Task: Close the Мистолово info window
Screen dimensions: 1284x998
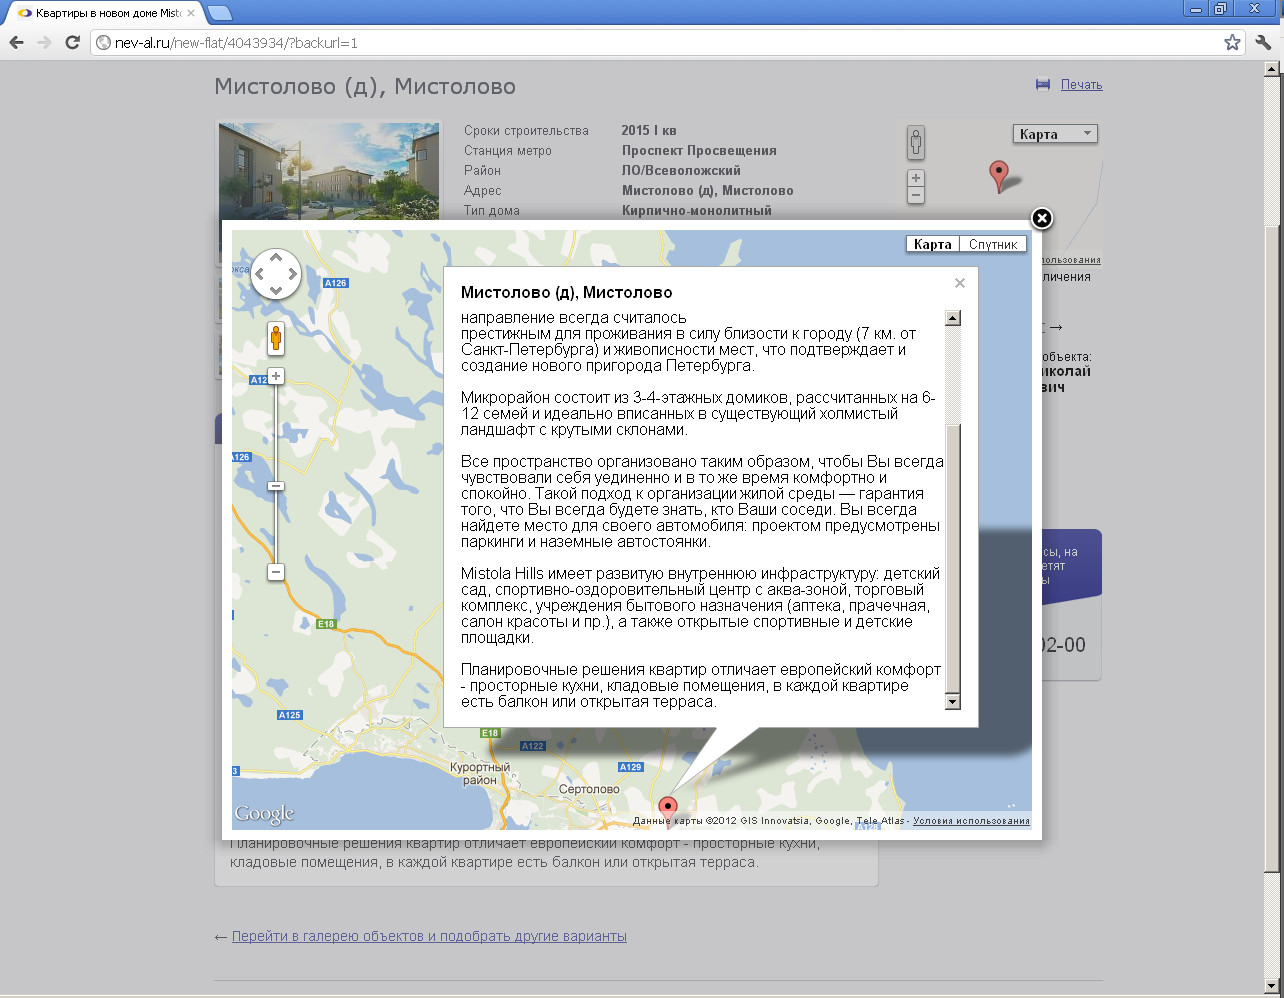Action: coord(959,283)
